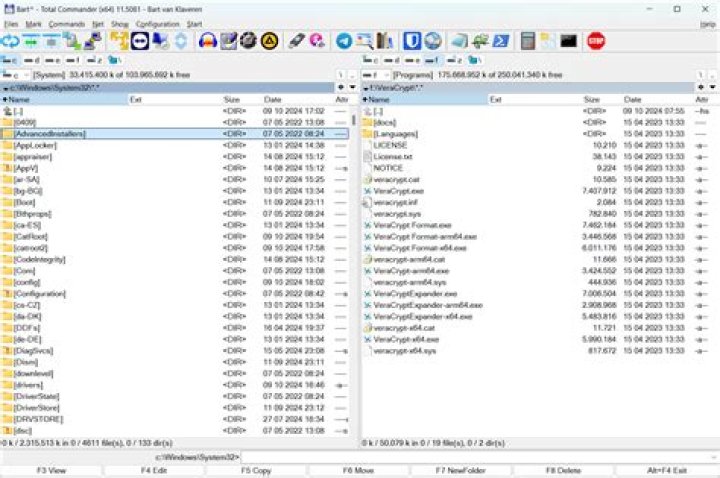Screen dimensions: 720x478
Task: Switch right panel to drive e
Action: [412, 60]
